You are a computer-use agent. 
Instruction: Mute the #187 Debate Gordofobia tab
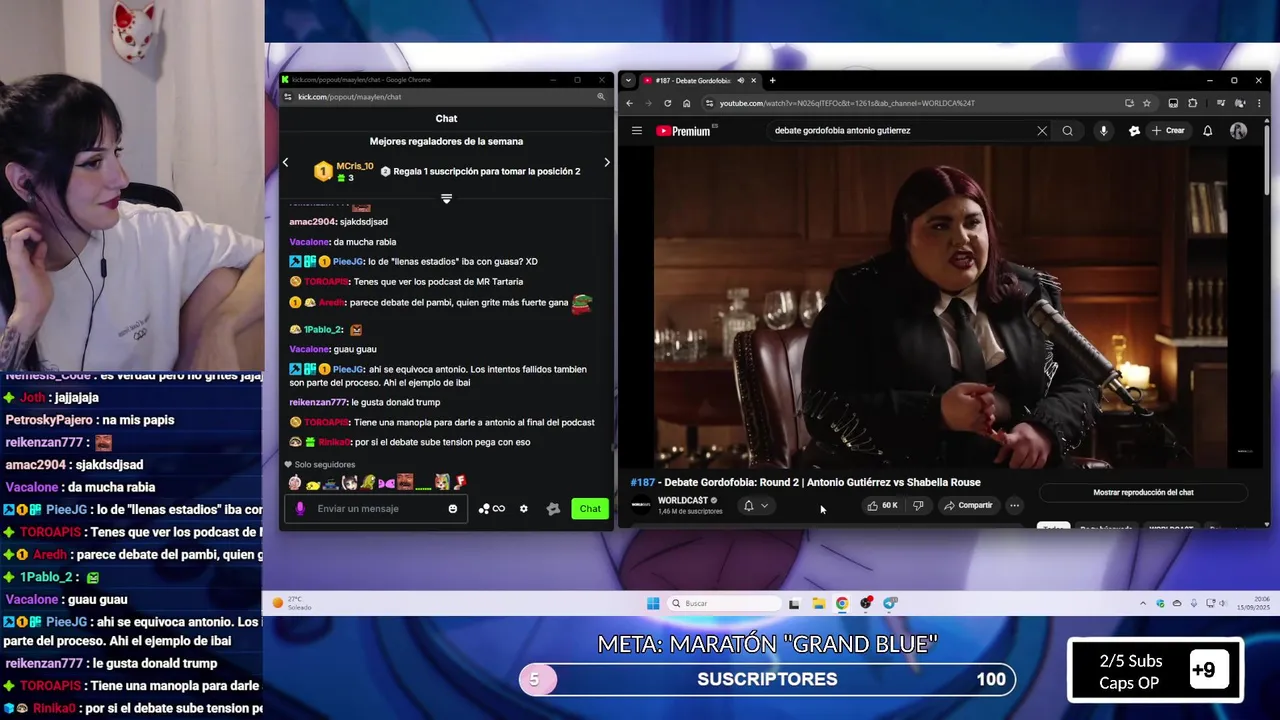(740, 80)
